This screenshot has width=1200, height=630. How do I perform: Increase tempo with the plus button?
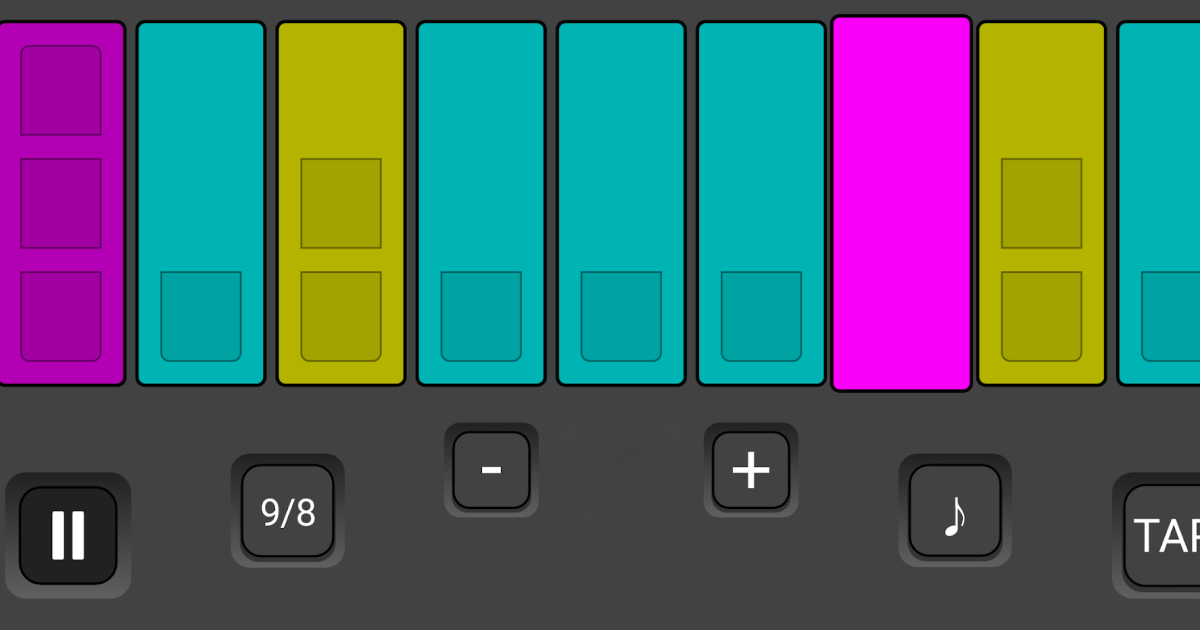coord(751,469)
